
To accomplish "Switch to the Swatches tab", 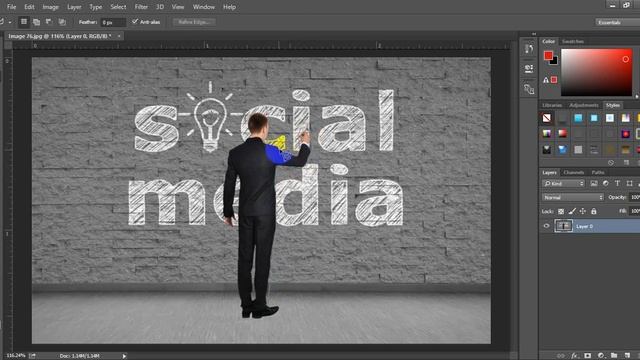I will point(573,41).
